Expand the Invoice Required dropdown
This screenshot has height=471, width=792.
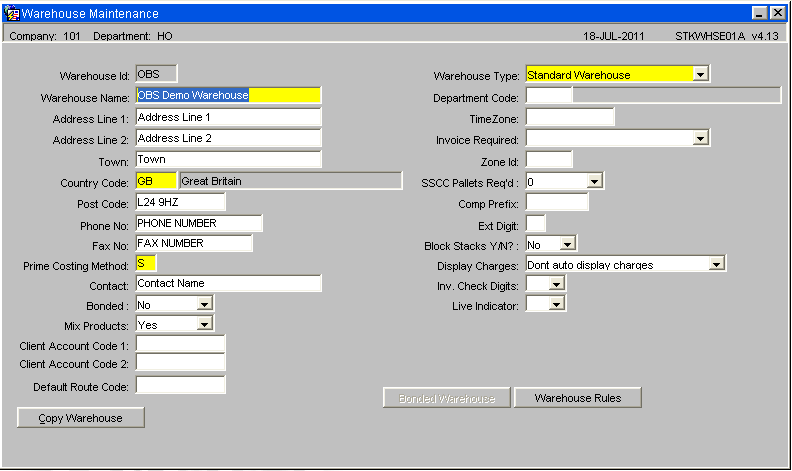point(700,138)
